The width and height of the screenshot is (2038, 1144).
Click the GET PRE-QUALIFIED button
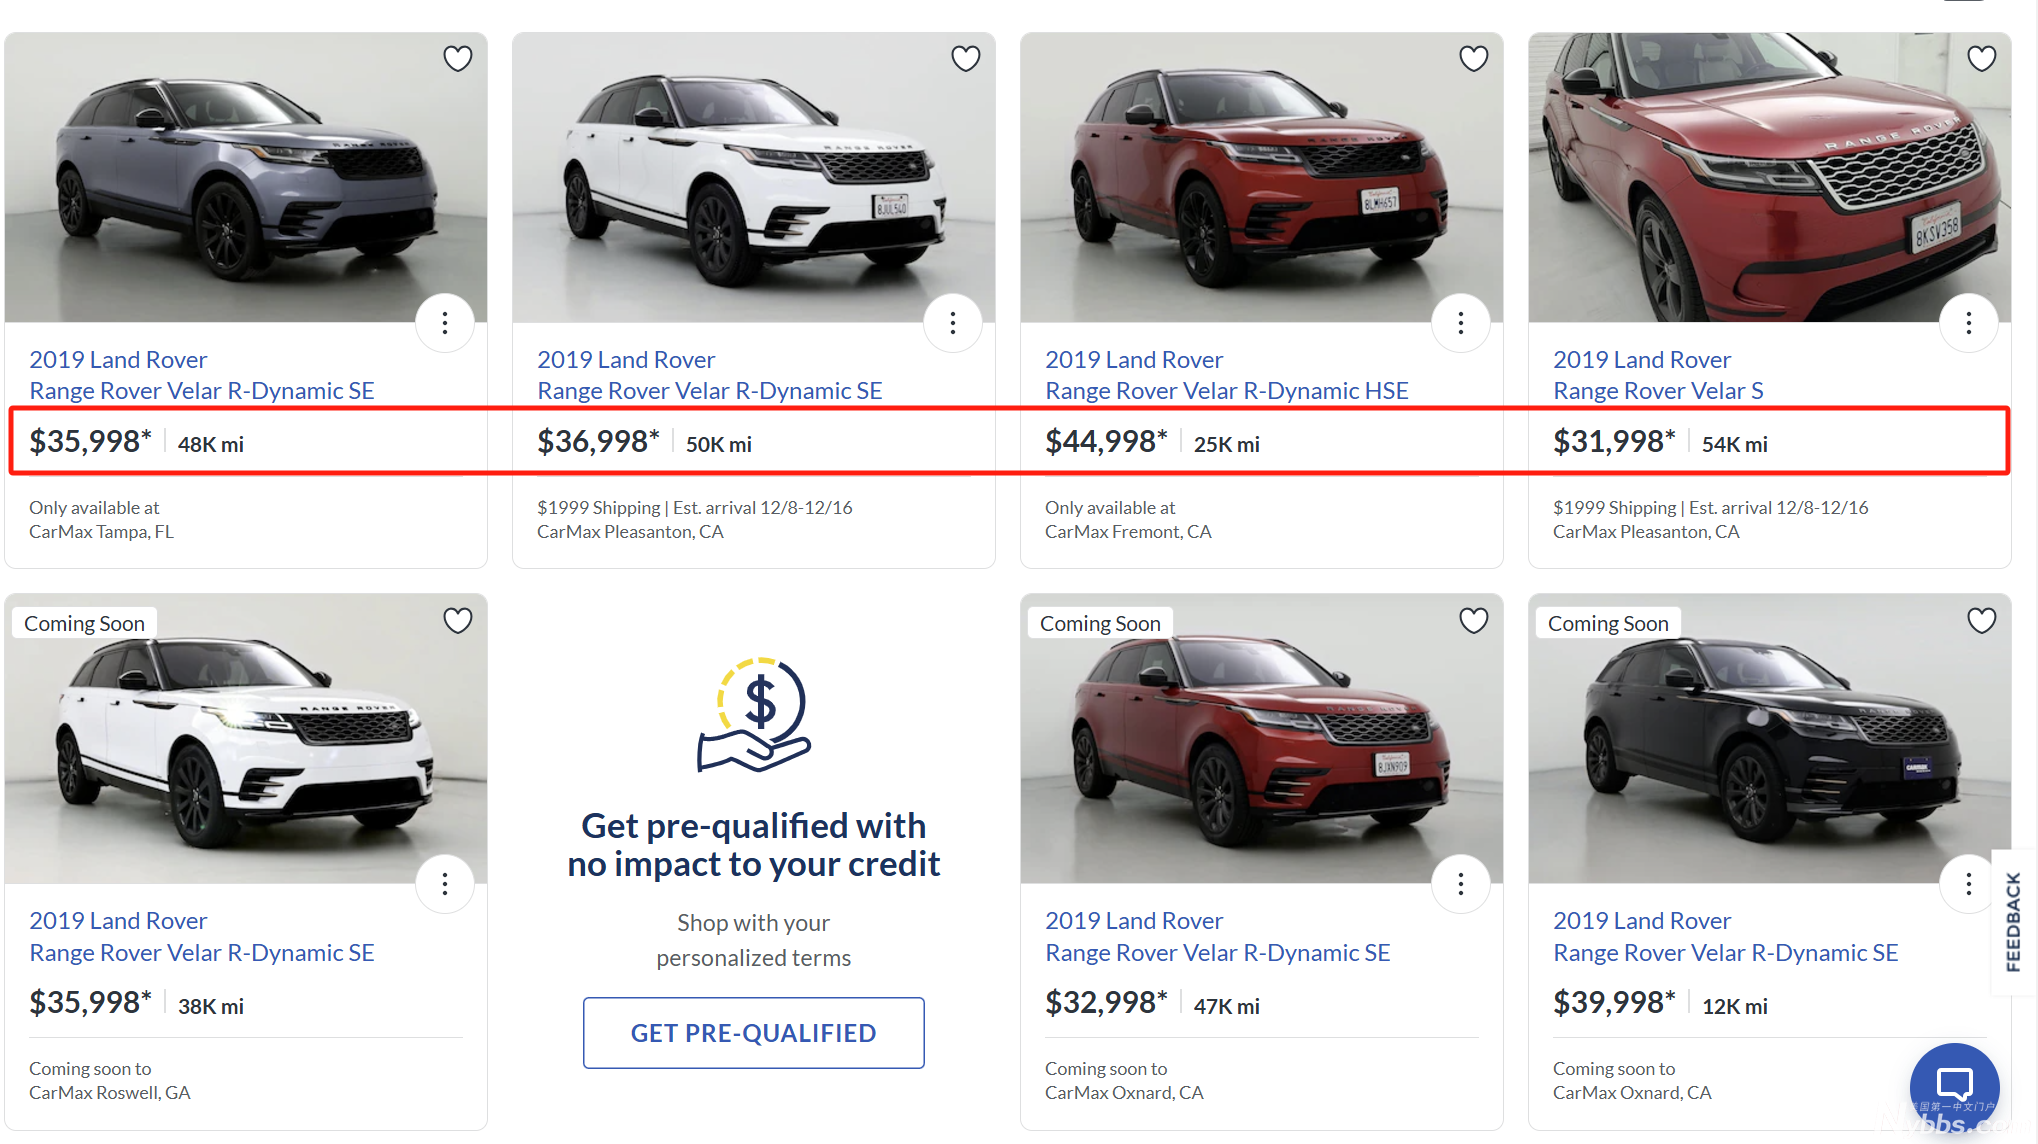[x=754, y=1033]
